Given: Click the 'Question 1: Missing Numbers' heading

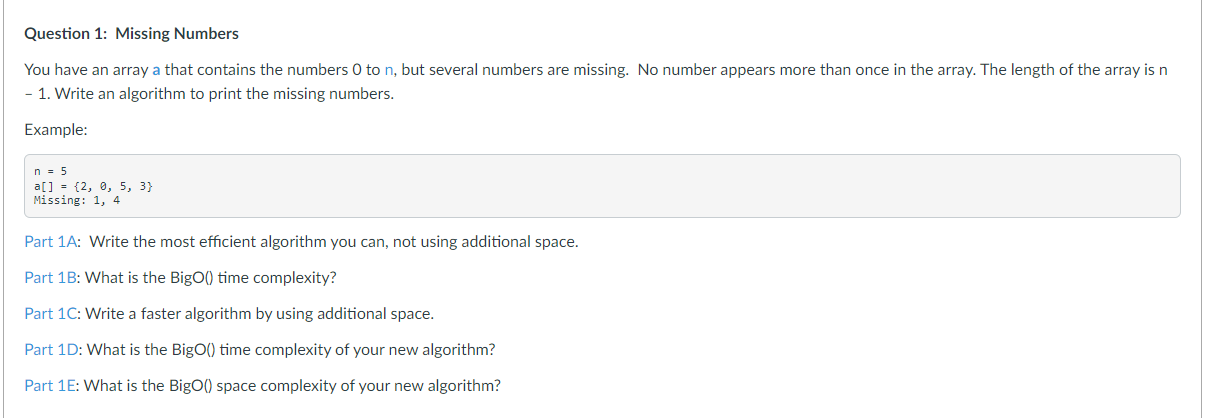Looking at the screenshot, I should 132,34.
